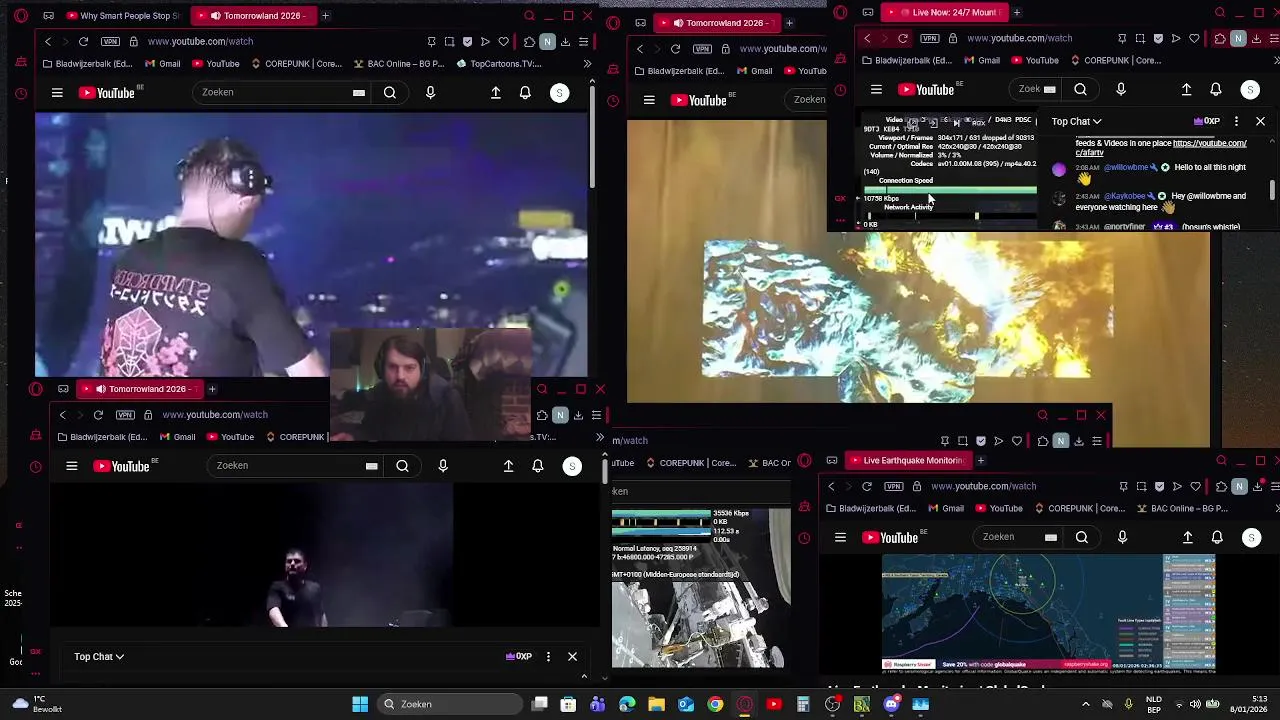Open TopCartoons.TV bookmark in Why Smart People window
The height and width of the screenshot is (720, 1280).
498,64
